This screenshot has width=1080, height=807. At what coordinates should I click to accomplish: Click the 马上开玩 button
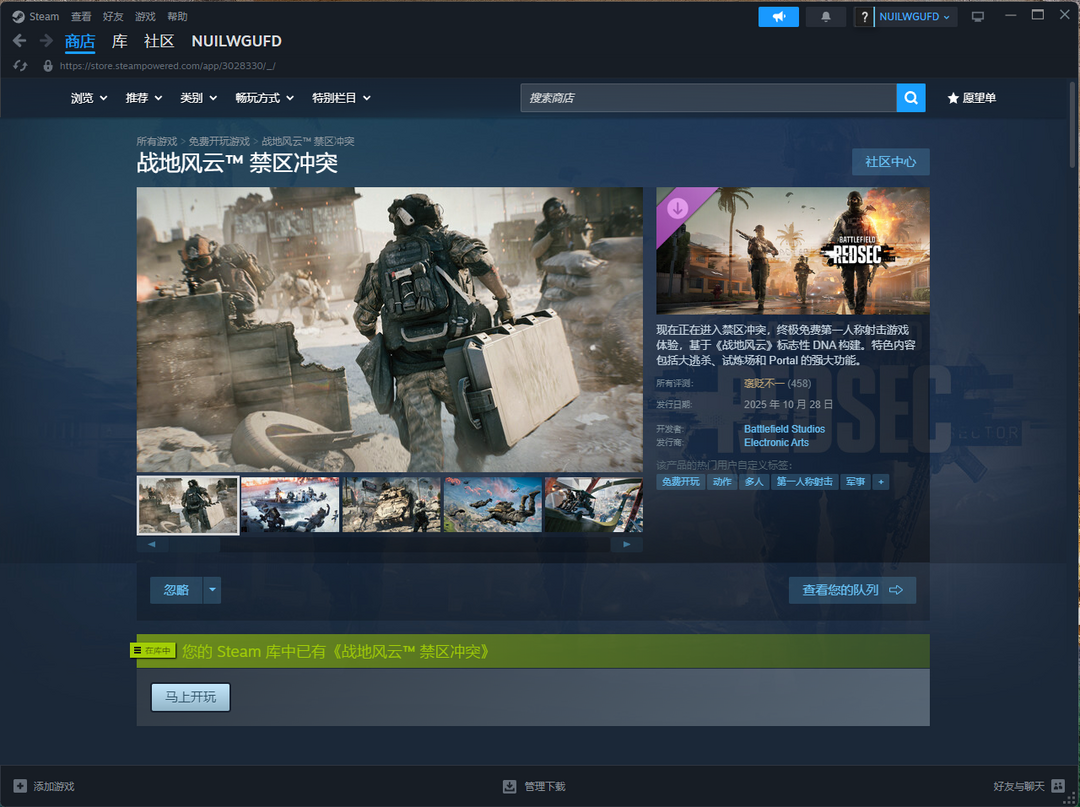tap(190, 697)
